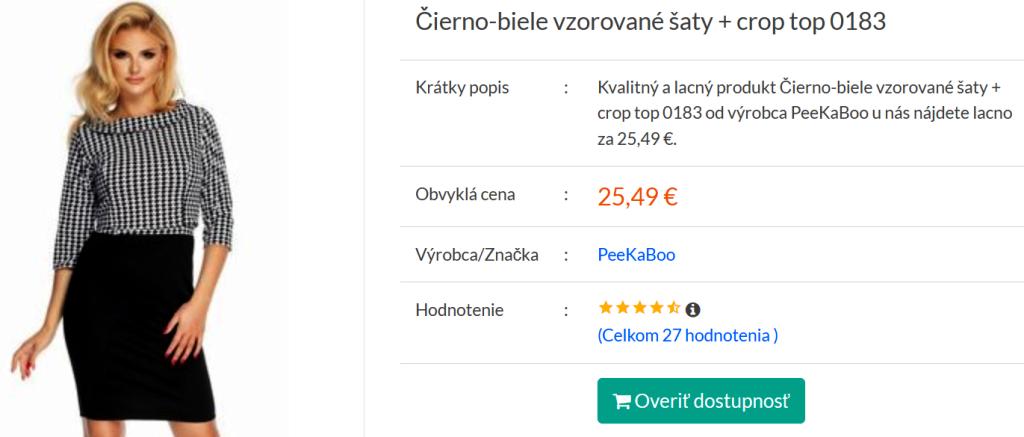Click the Obvyklá cena label

[x=465, y=194]
